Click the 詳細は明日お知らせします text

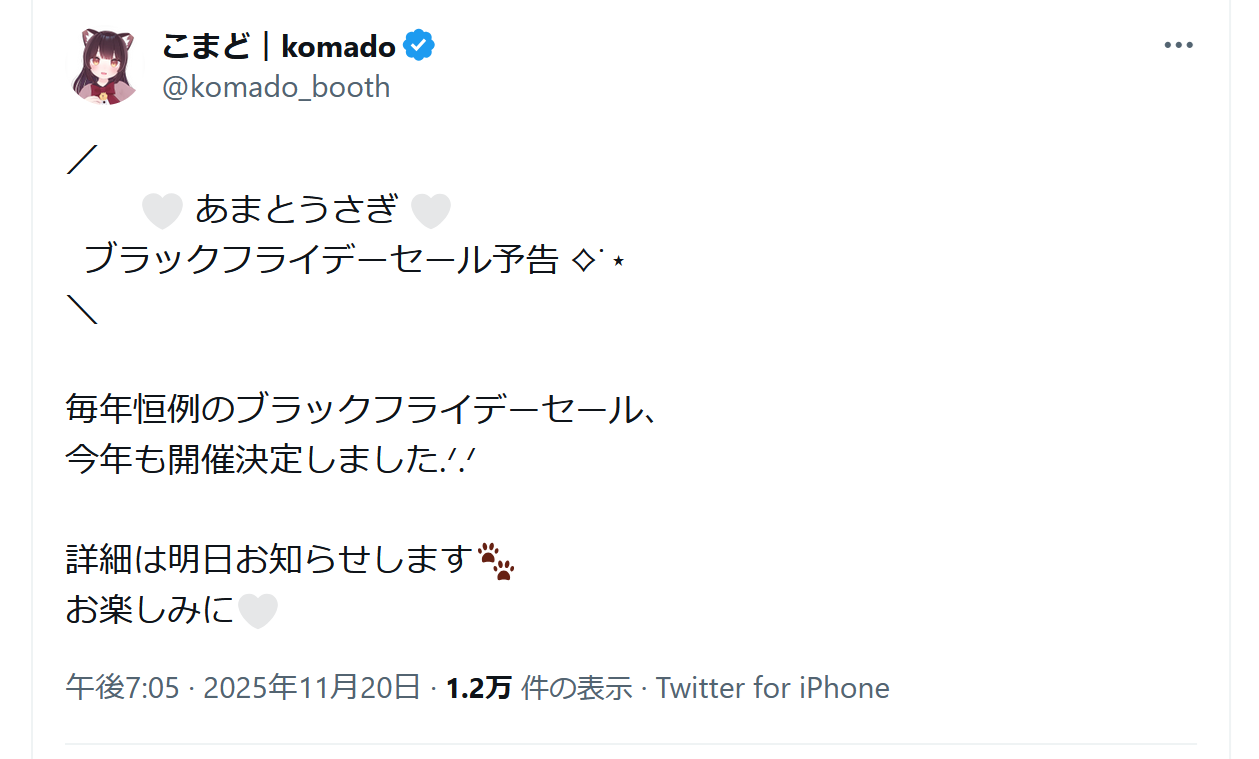click(268, 560)
